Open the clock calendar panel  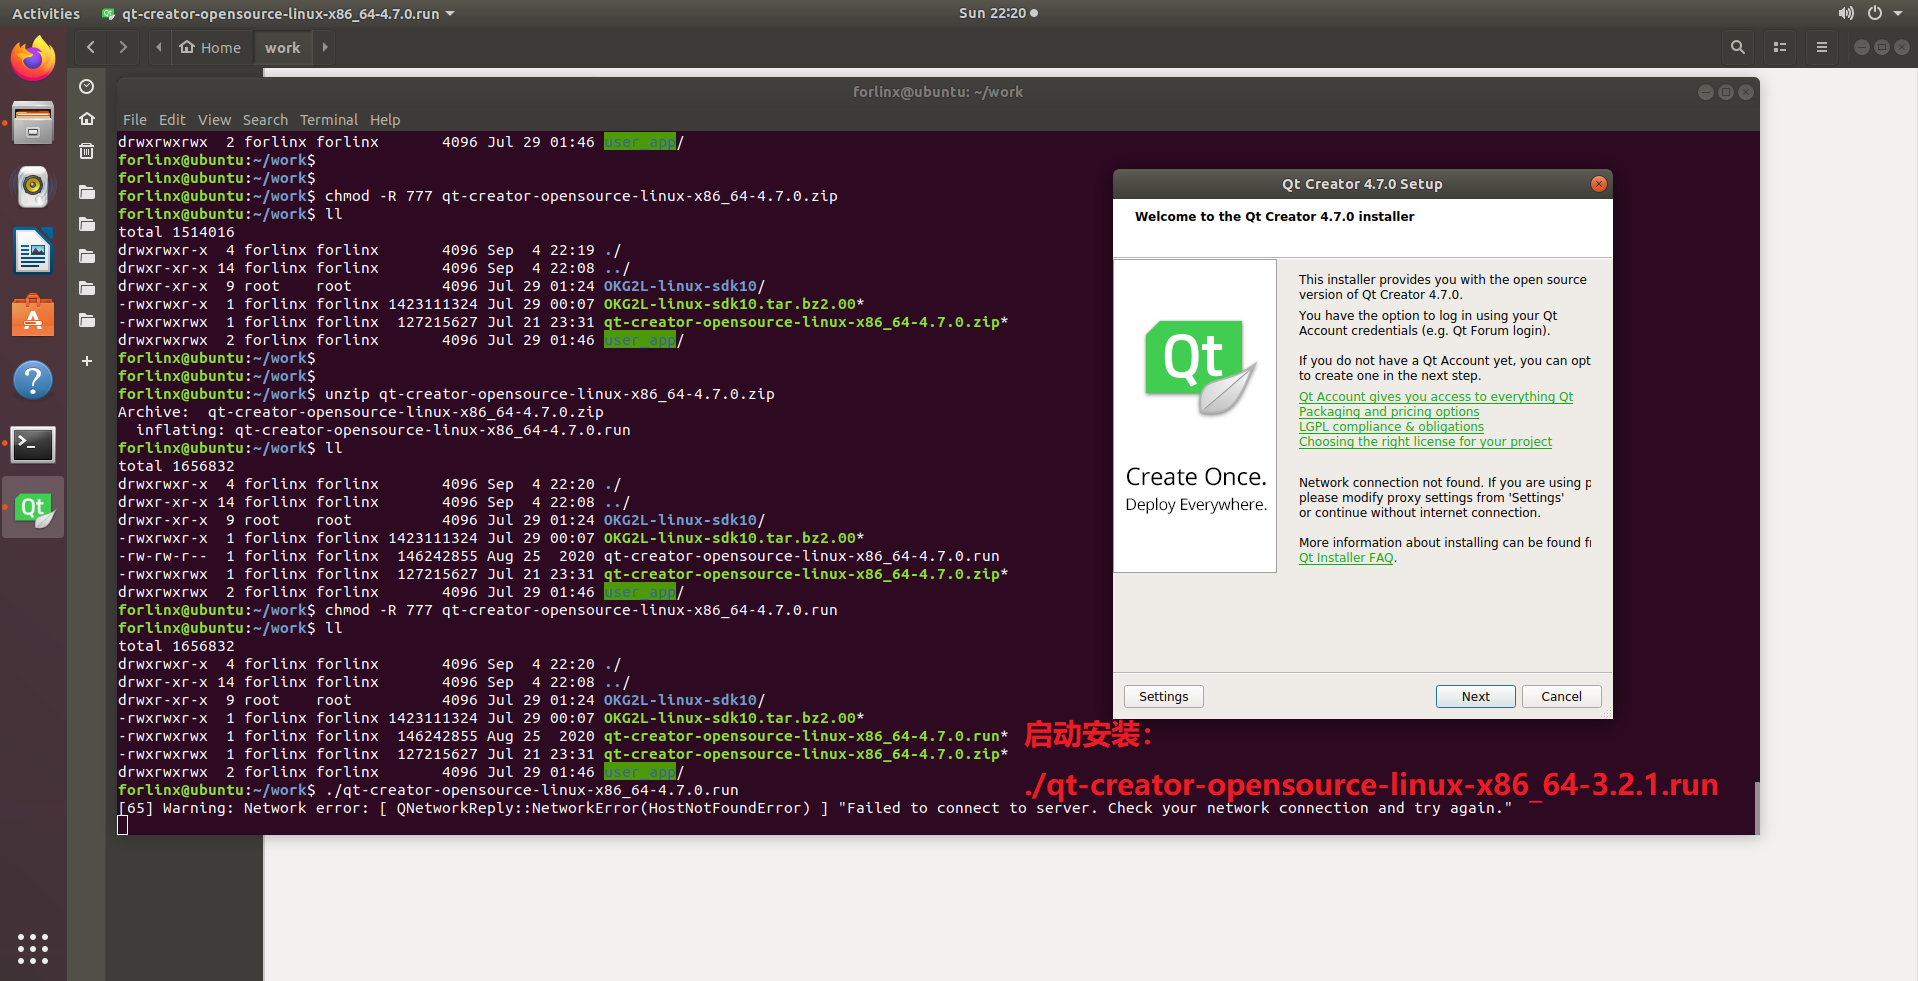(998, 13)
